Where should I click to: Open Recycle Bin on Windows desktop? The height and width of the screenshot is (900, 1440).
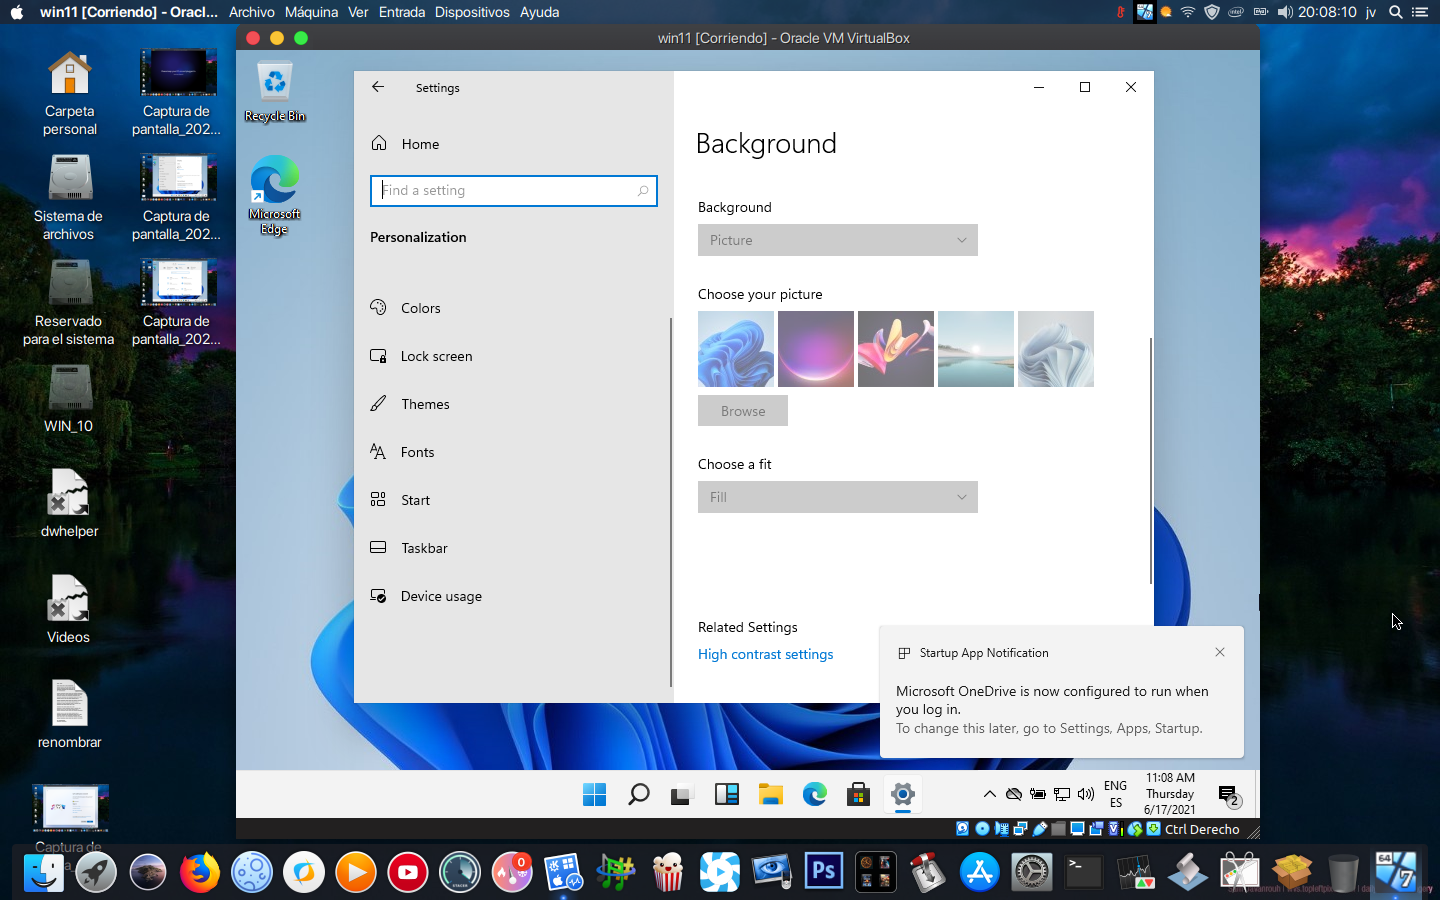click(275, 91)
